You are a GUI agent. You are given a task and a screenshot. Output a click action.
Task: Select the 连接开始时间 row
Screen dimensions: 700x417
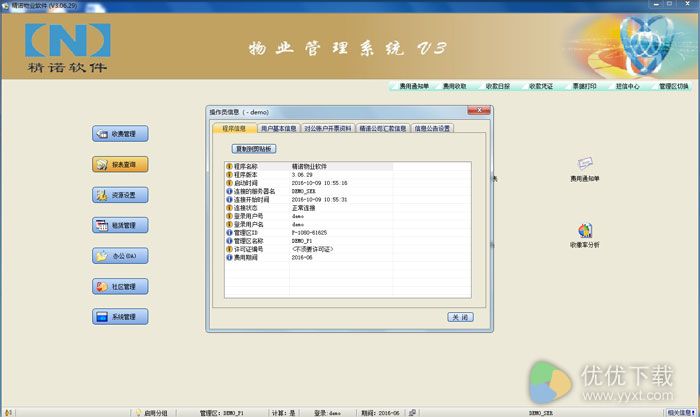347,200
